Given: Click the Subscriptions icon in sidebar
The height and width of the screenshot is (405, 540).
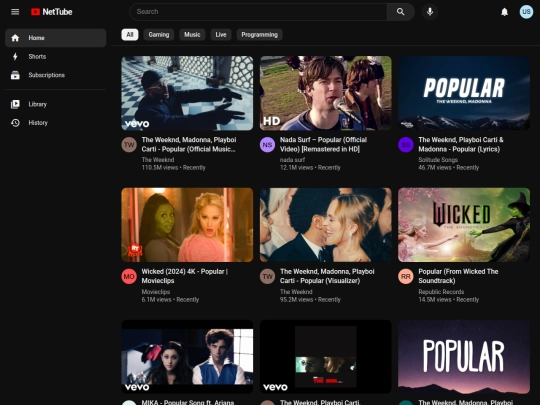Looking at the screenshot, I should (x=15, y=75).
